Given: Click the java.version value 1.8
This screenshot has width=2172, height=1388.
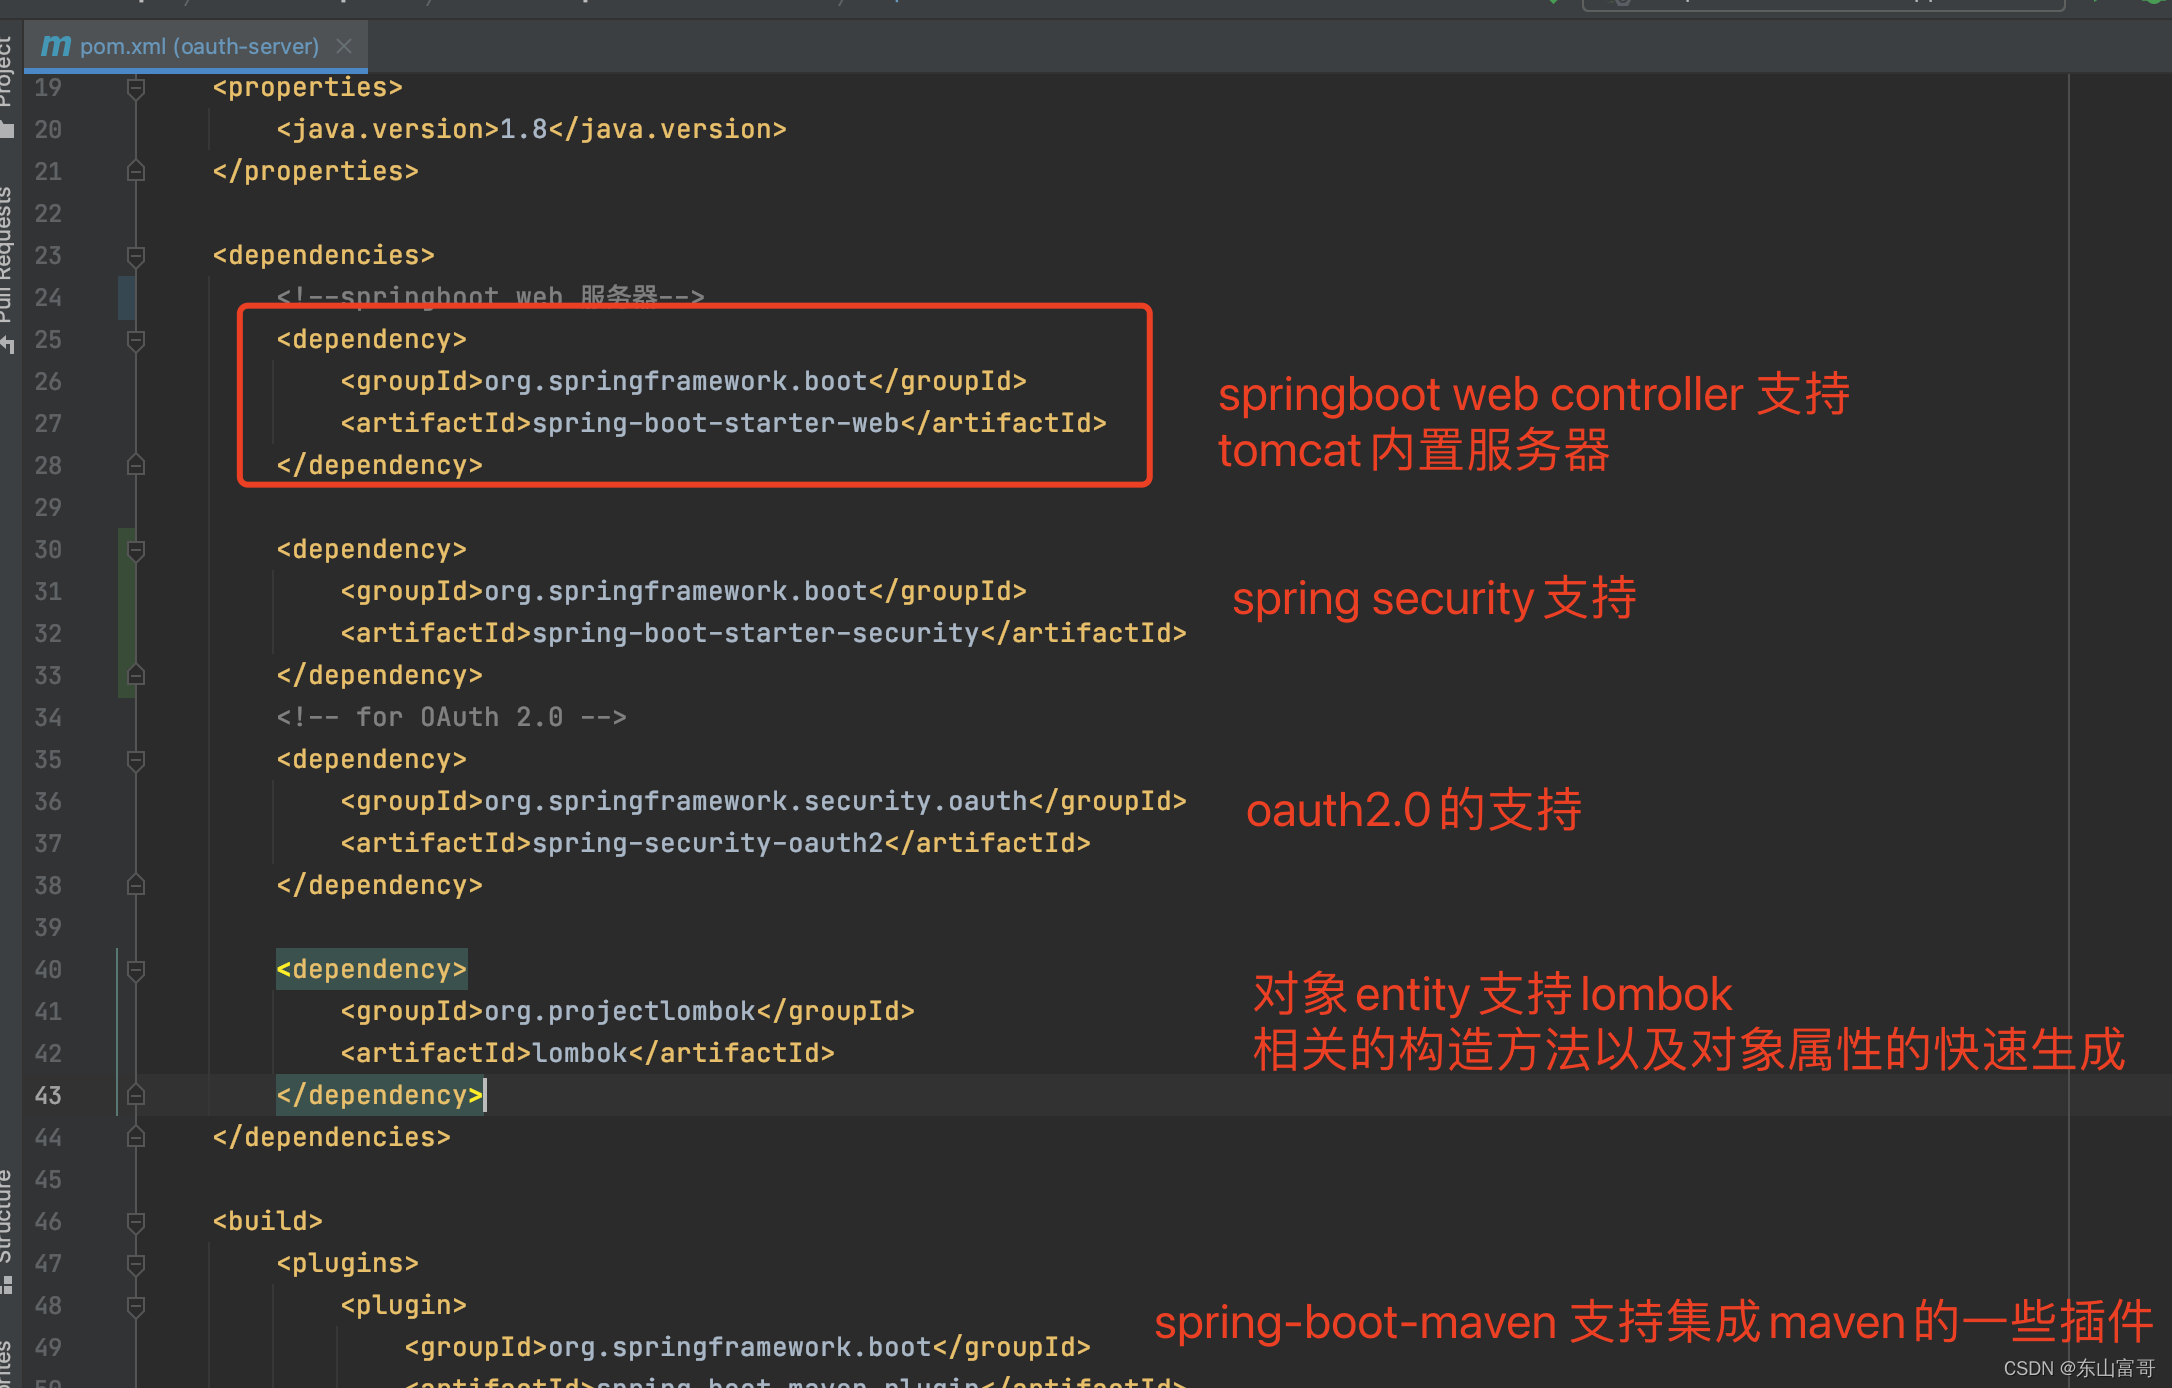Looking at the screenshot, I should point(523,130).
